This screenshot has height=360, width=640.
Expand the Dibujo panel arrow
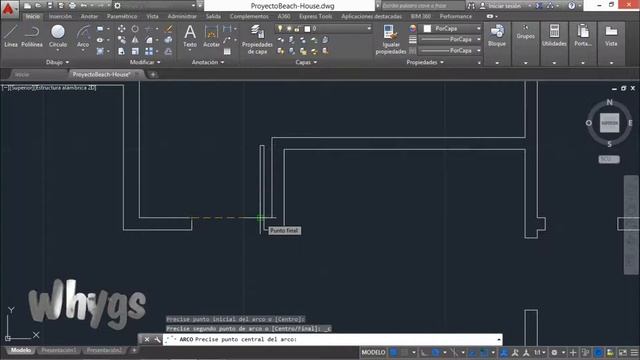point(67,62)
